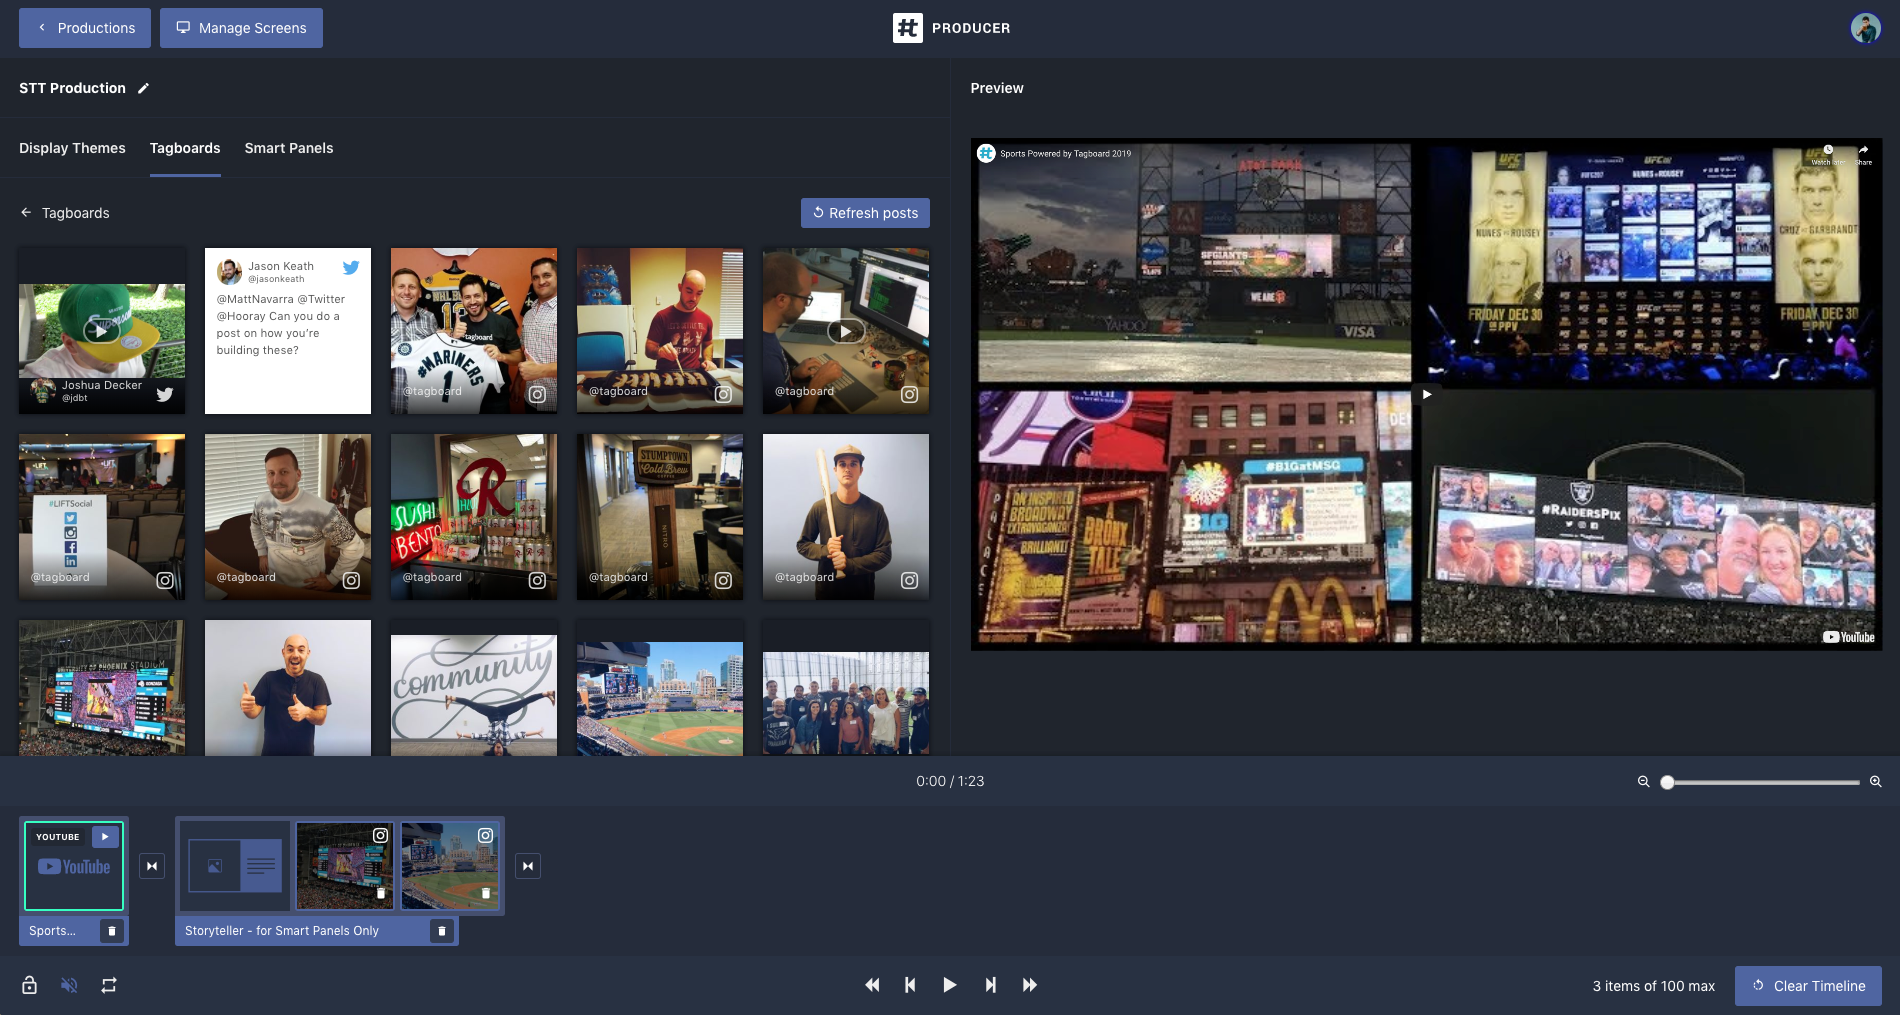1900x1015 pixels.
Task: Toggle audio mute
Action: (x=69, y=985)
